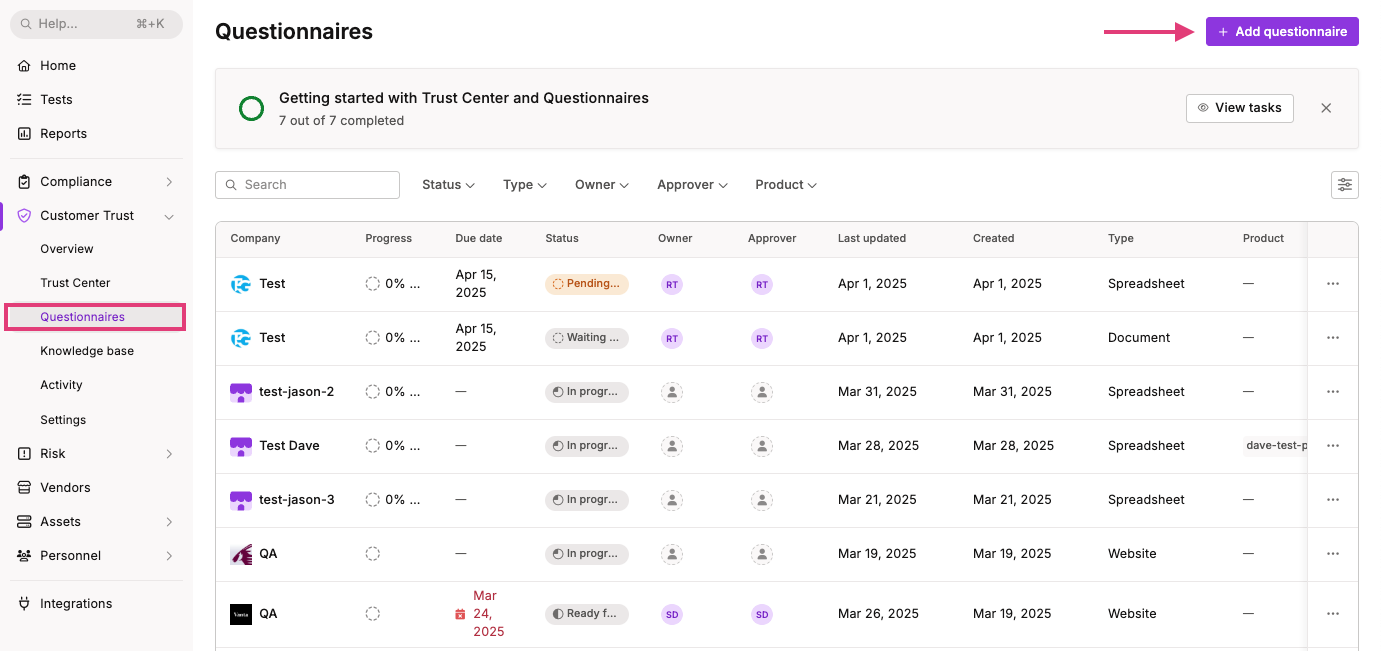Dismiss the Getting started banner
Image resolution: width=1381 pixels, height=651 pixels.
click(x=1326, y=108)
